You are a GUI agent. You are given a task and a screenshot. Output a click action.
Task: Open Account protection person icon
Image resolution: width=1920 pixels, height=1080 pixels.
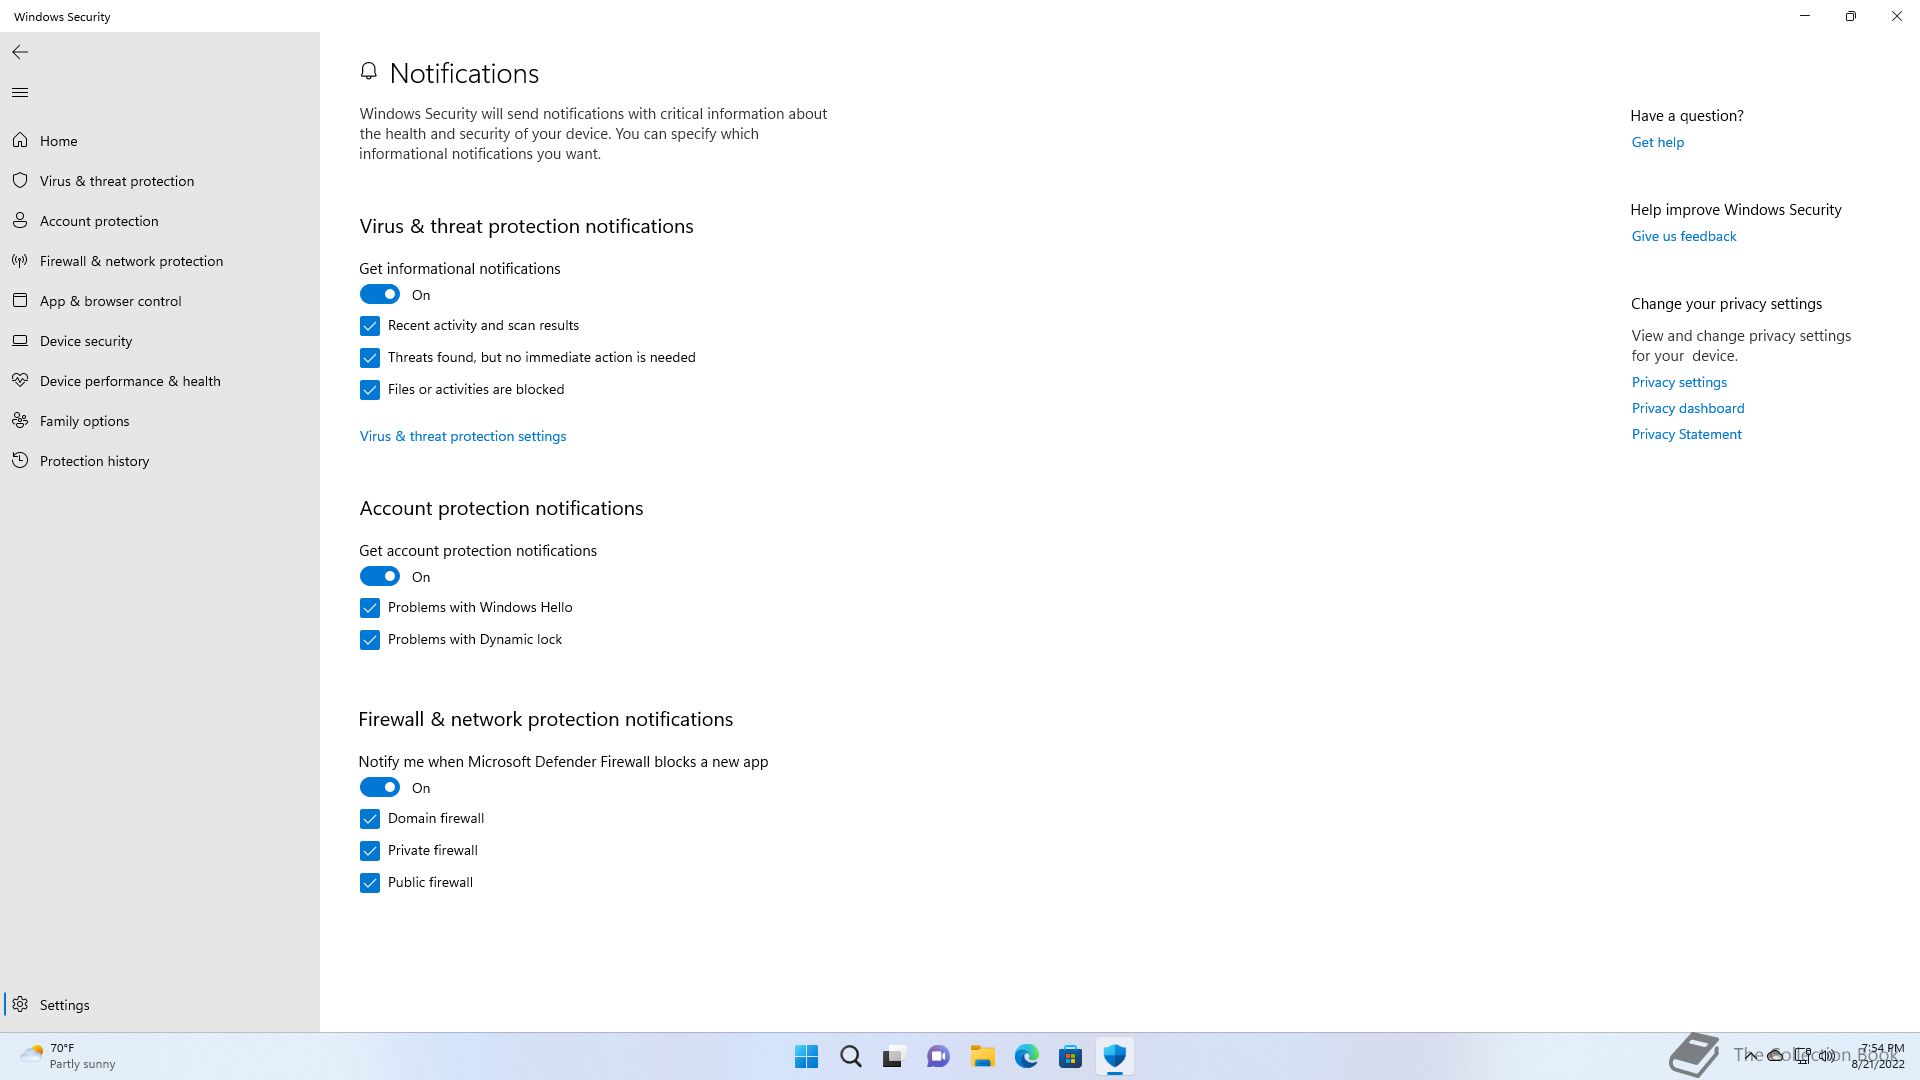[20, 221]
